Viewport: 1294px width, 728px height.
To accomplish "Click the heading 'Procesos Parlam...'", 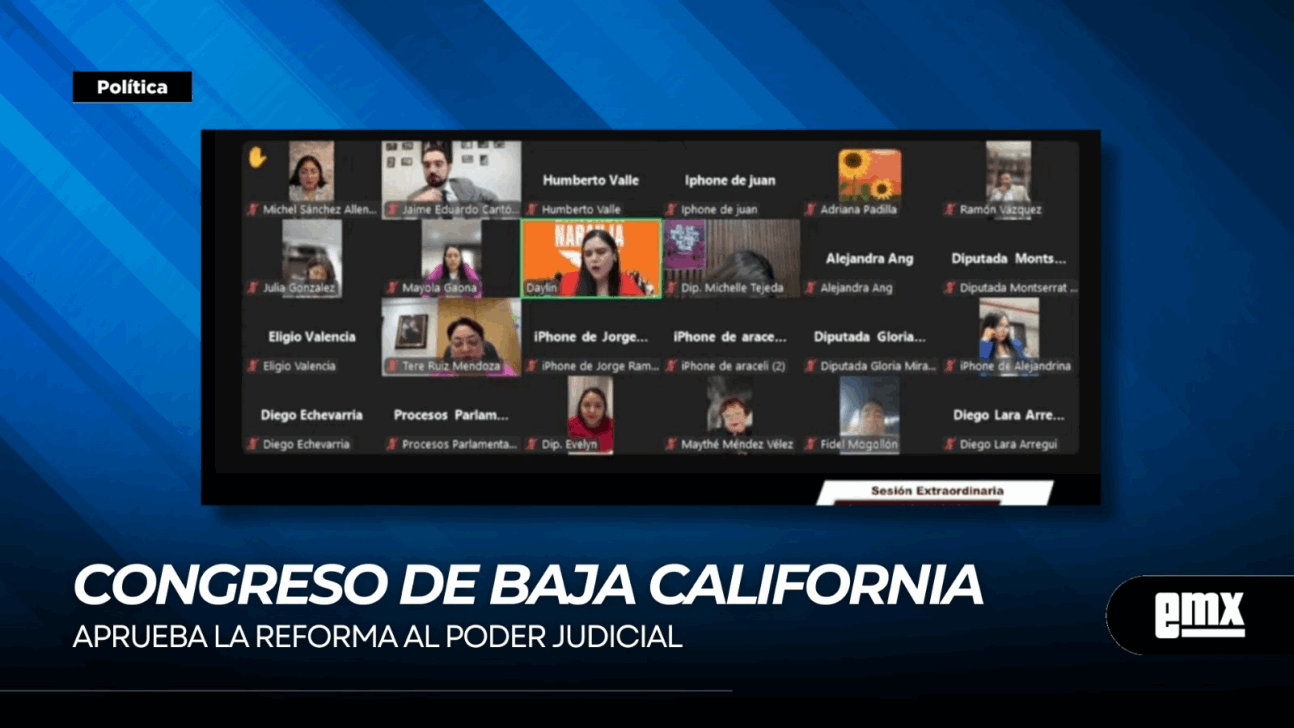I will pos(451,414).
